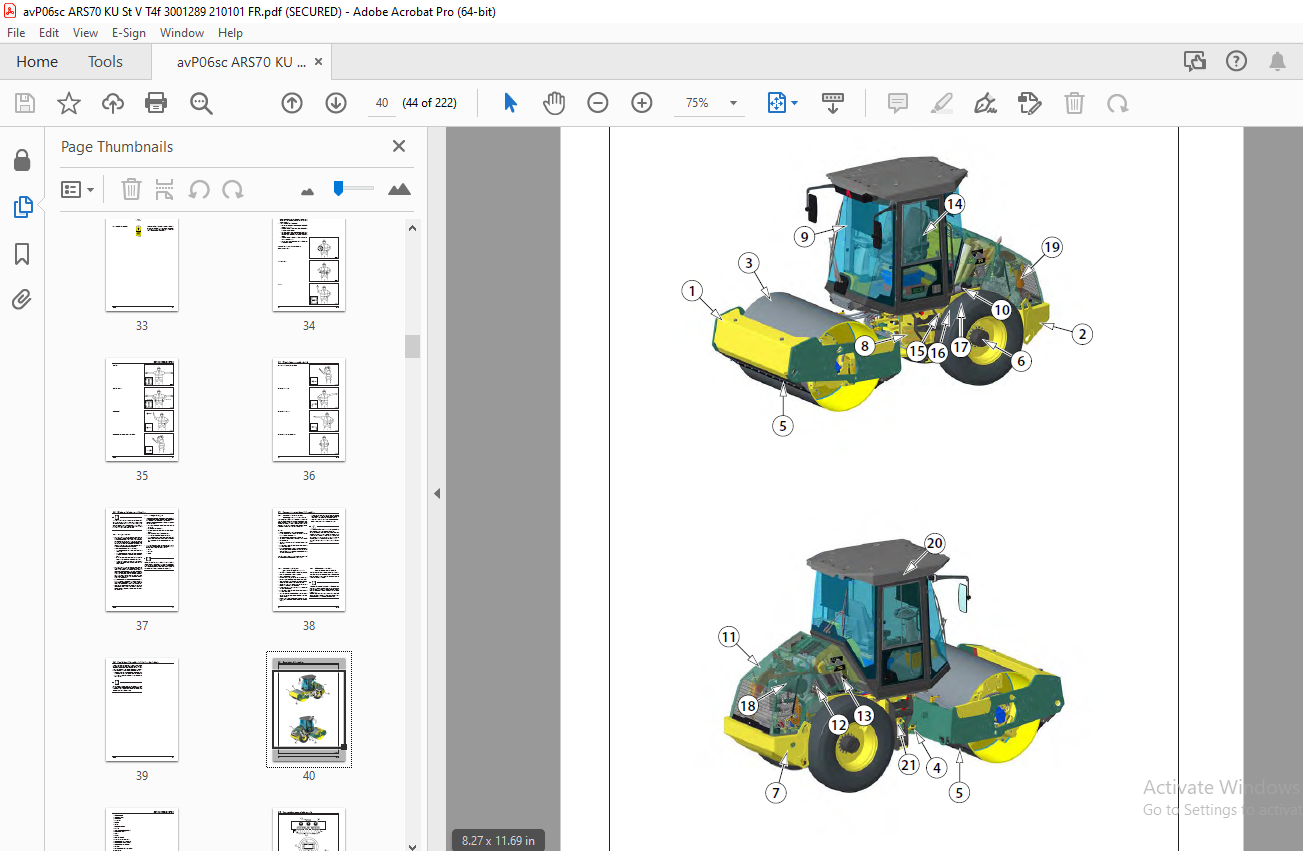The image size is (1303, 851).
Task: Open thumbnails options dropdown menu
Action: pos(78,189)
